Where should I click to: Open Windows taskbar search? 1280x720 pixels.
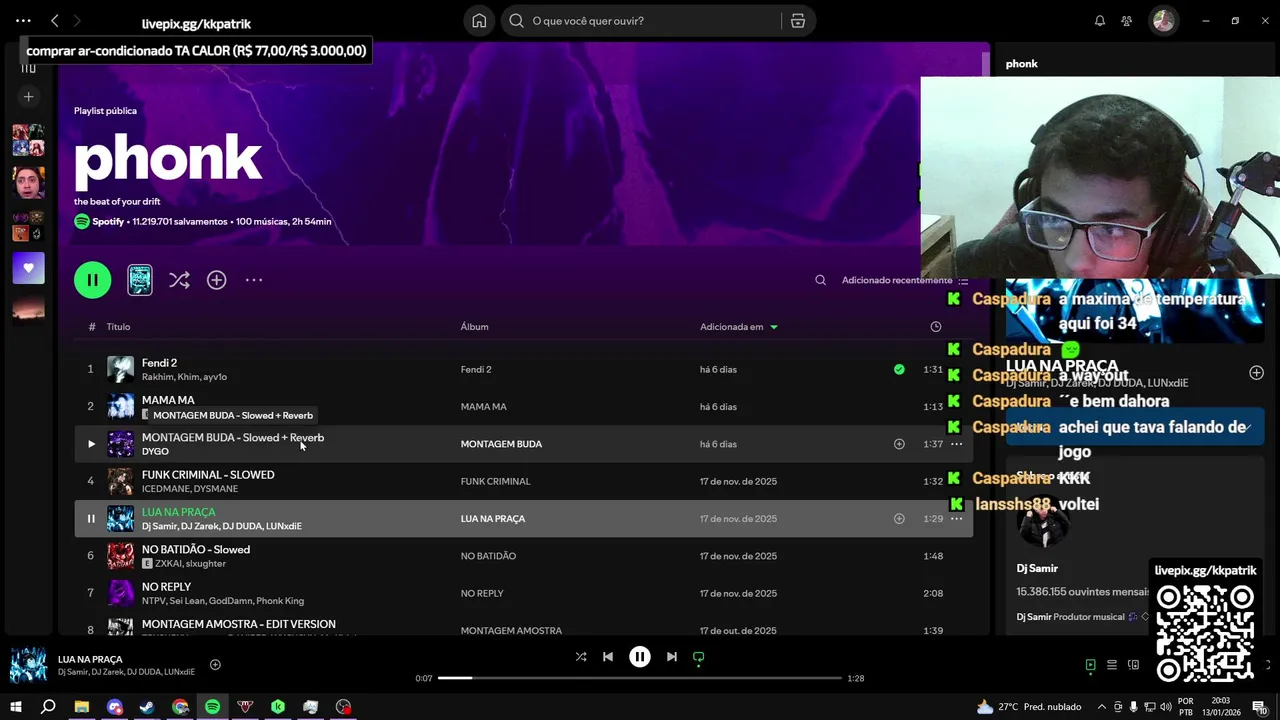48,707
